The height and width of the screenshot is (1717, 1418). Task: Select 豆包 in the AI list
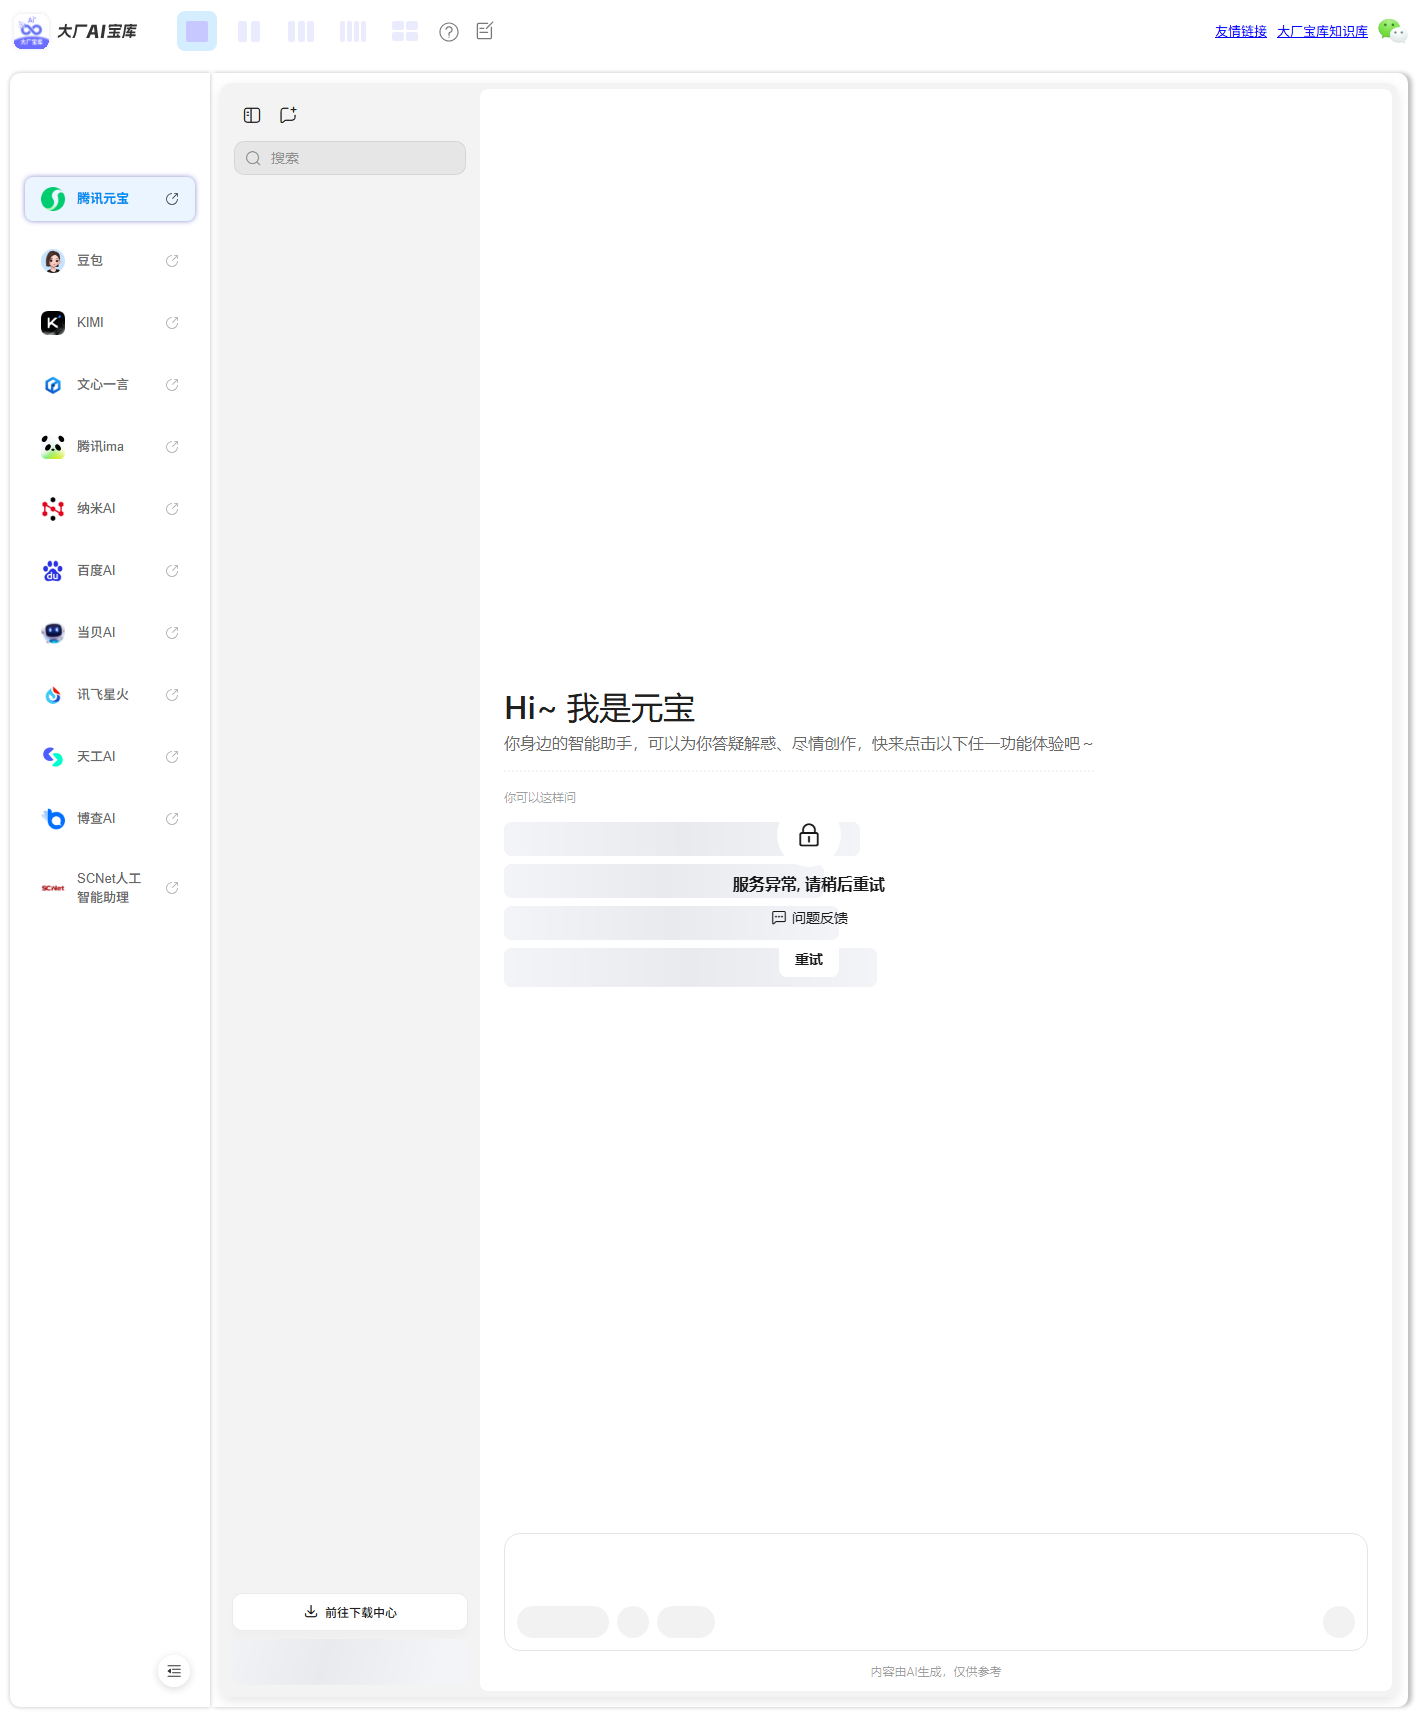pos(110,261)
